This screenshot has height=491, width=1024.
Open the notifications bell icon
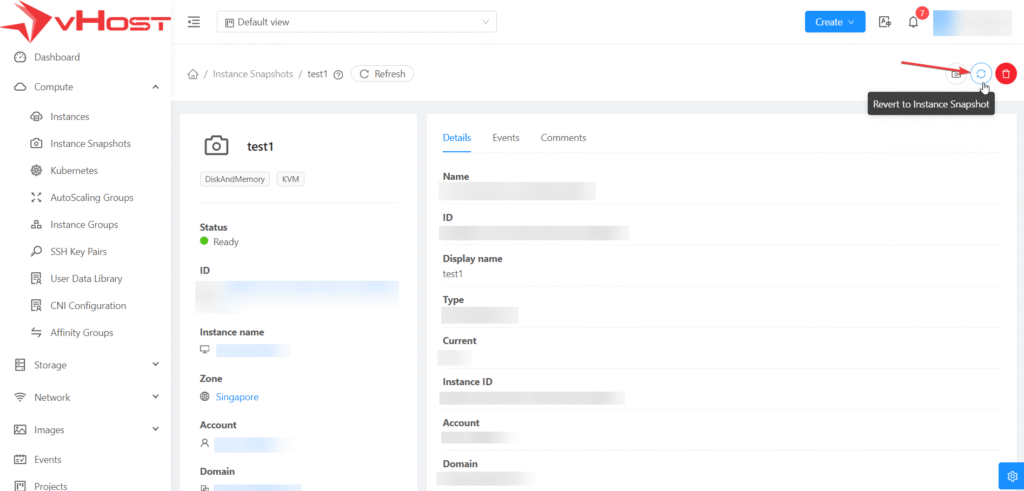coord(913,22)
